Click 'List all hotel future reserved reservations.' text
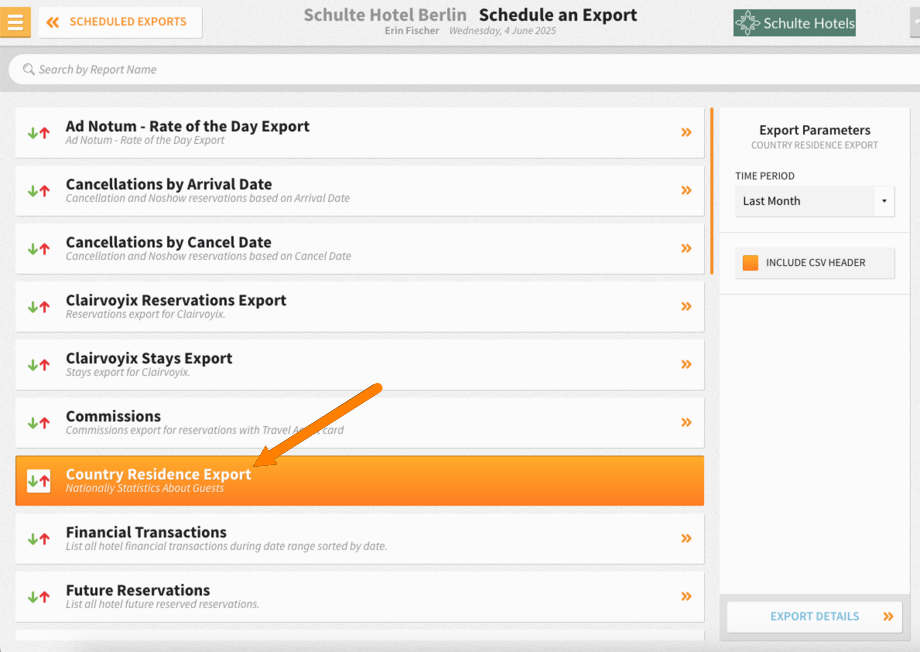The image size is (920, 652). pyautogui.click(x=163, y=604)
